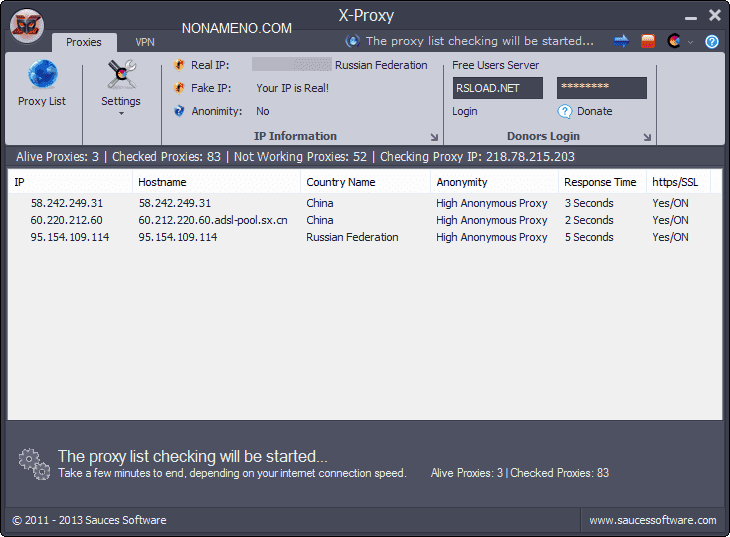Screen dimensions: 730x537
Task: Click the Settings wrench and screwdriver icon
Action: tap(121, 75)
